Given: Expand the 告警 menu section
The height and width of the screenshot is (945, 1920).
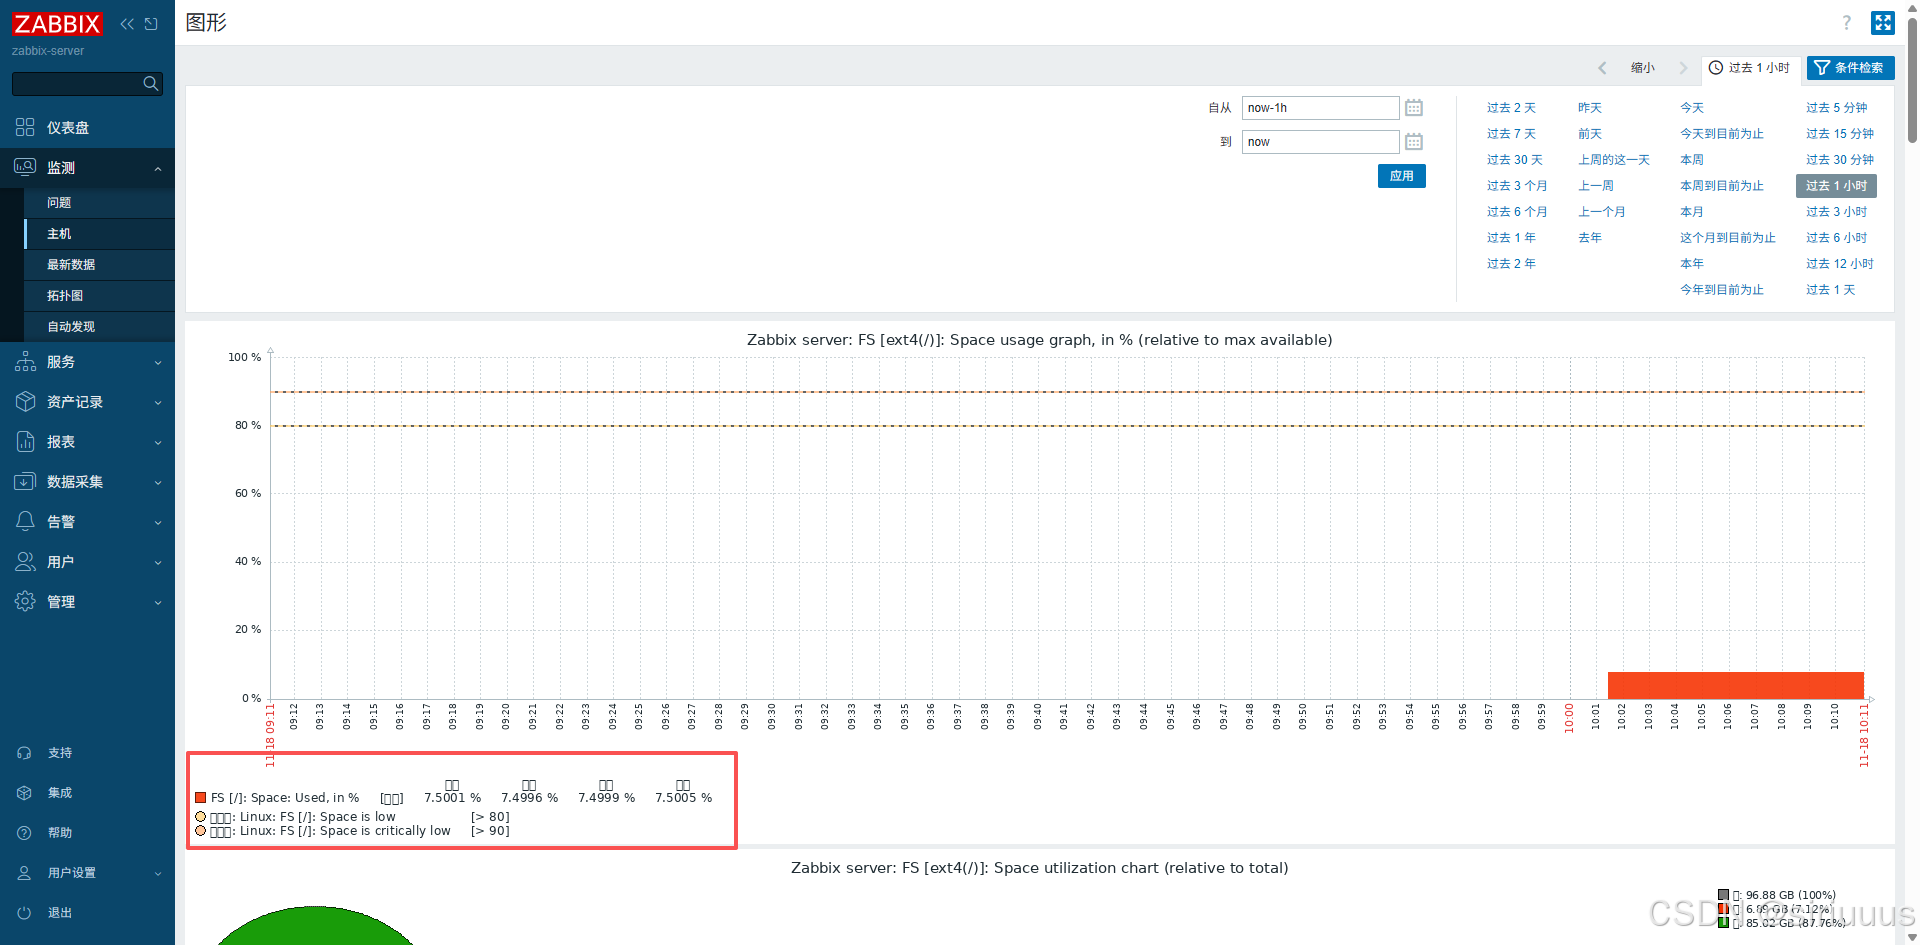Looking at the screenshot, I should [158, 522].
